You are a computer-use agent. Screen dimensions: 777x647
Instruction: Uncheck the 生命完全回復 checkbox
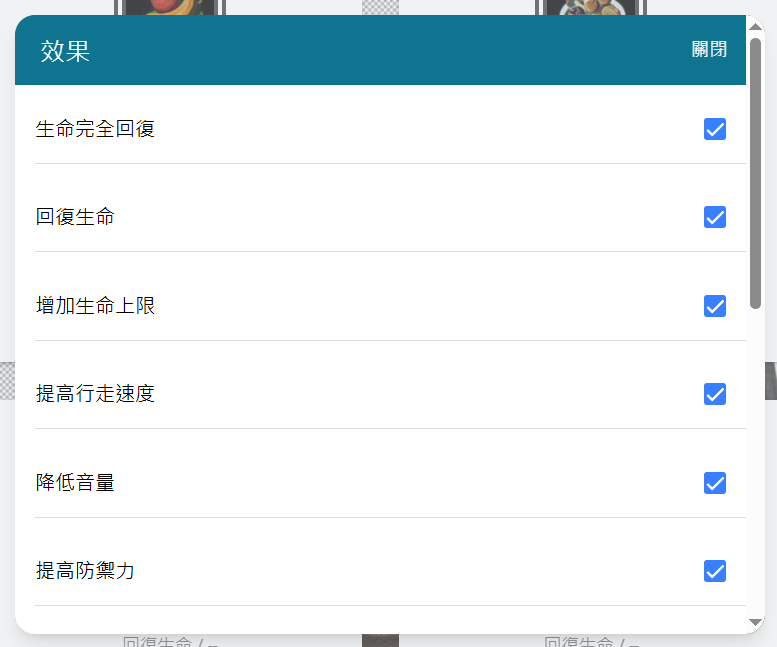(715, 129)
